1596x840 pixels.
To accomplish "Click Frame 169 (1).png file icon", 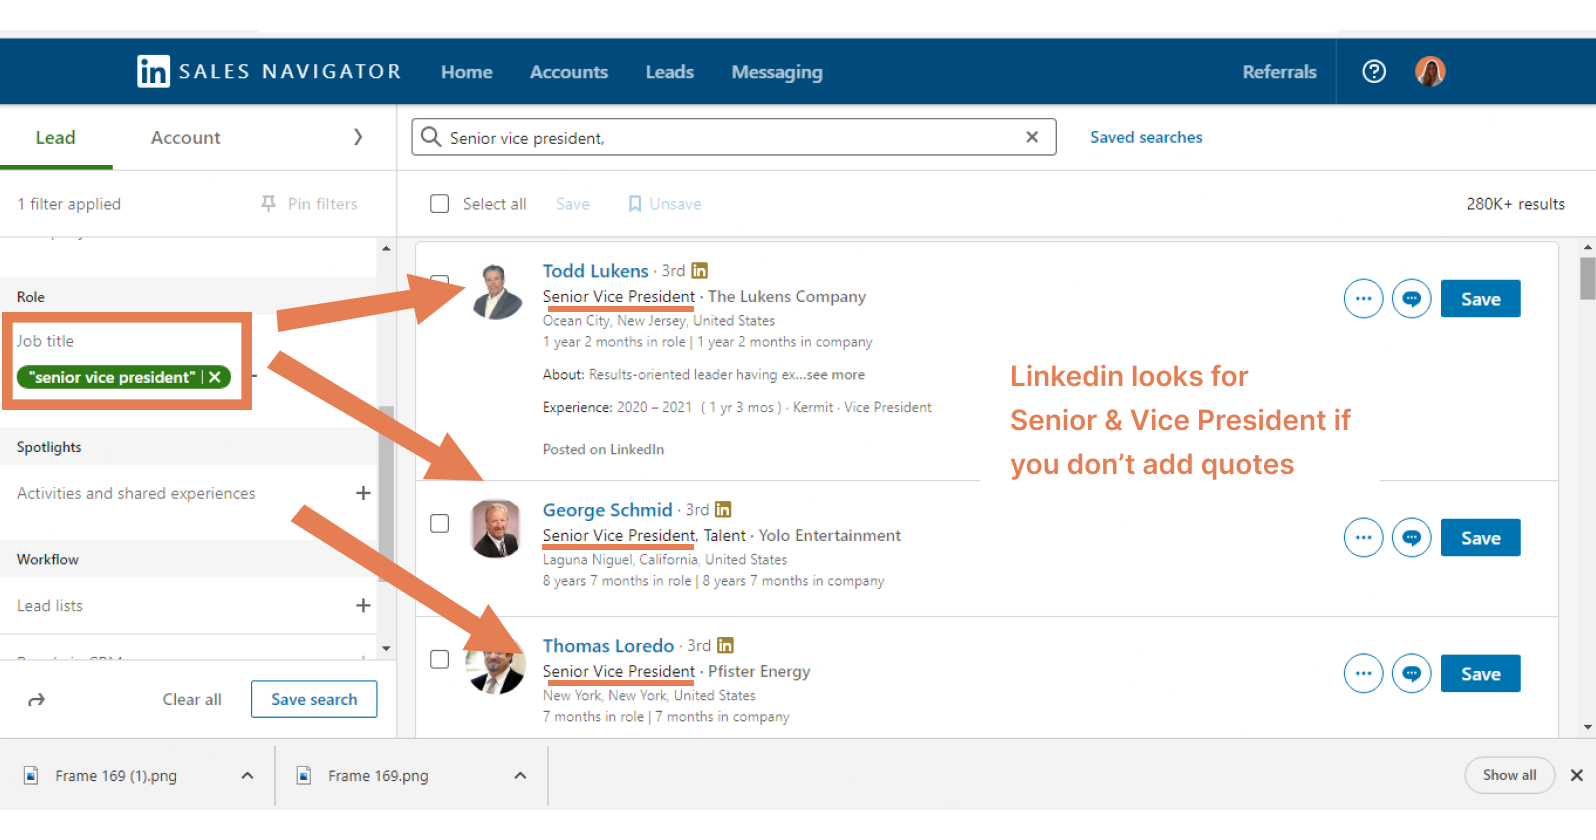I will coord(31,775).
